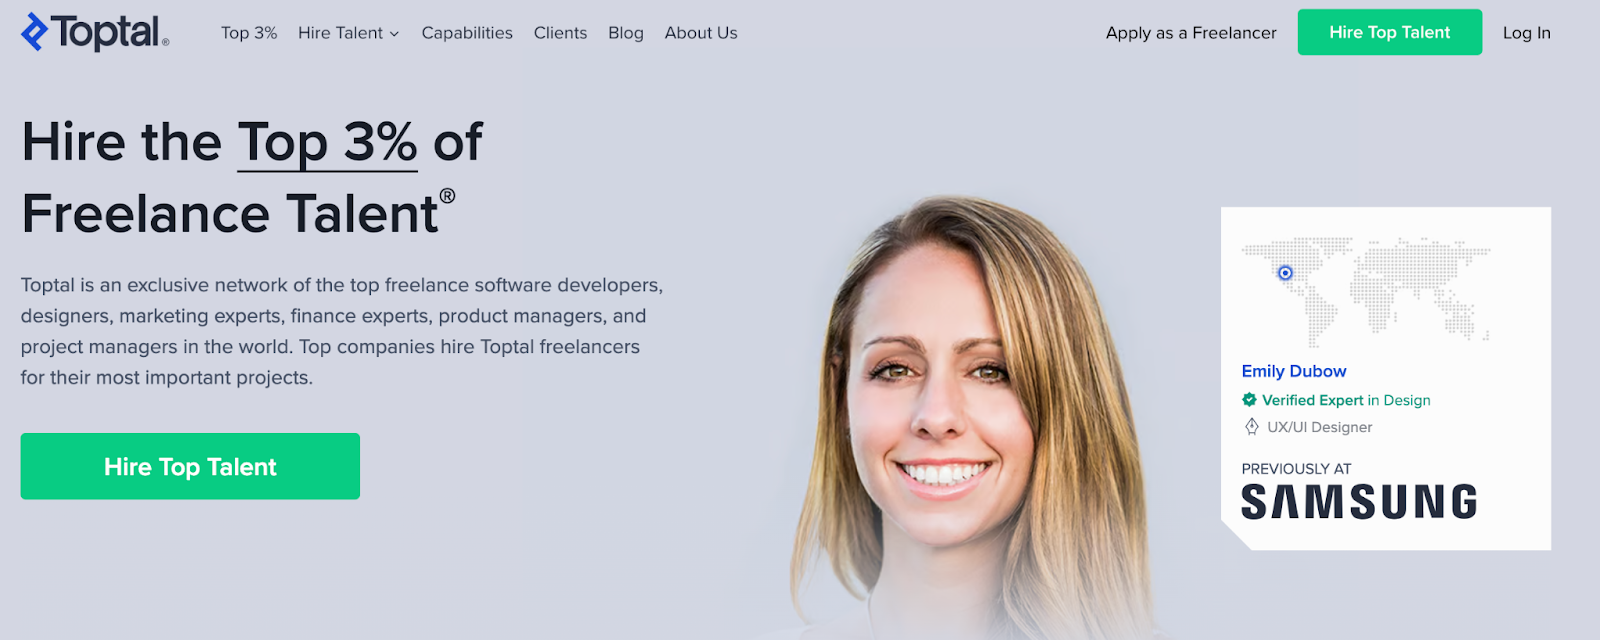Viewport: 1600px width, 640px height.
Task: Click Apply as a Freelancer link
Action: [x=1191, y=33]
